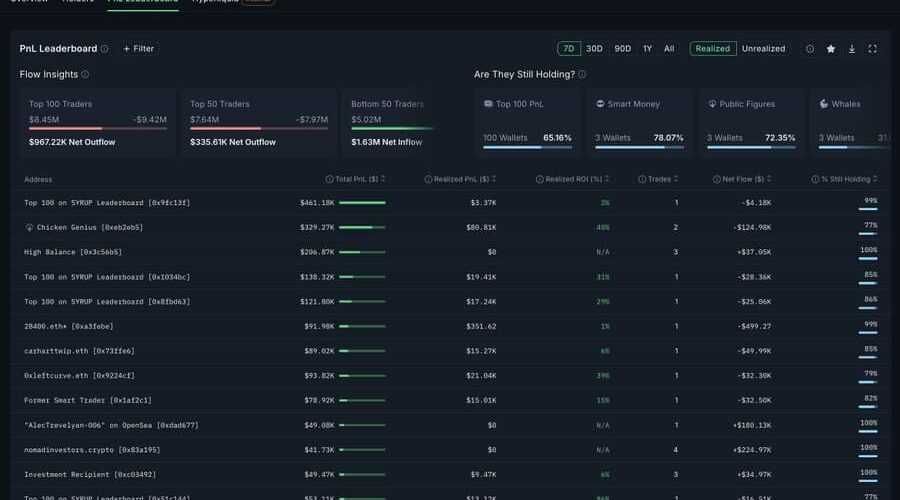Add a filter with the Filter button
The image size is (900, 500).
[138, 49]
